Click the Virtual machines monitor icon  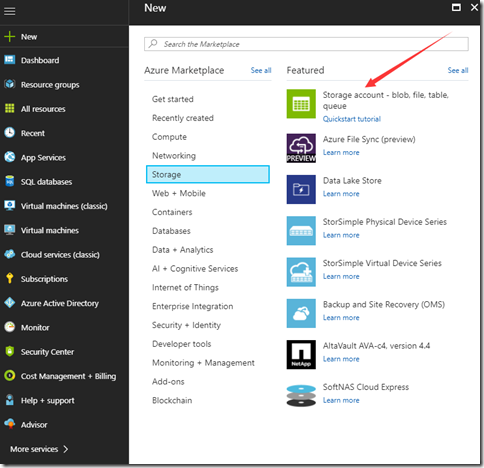click(10, 230)
